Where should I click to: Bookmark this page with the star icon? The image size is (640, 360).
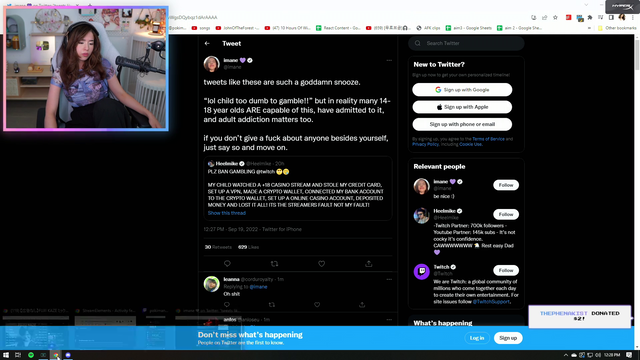(x=555, y=18)
